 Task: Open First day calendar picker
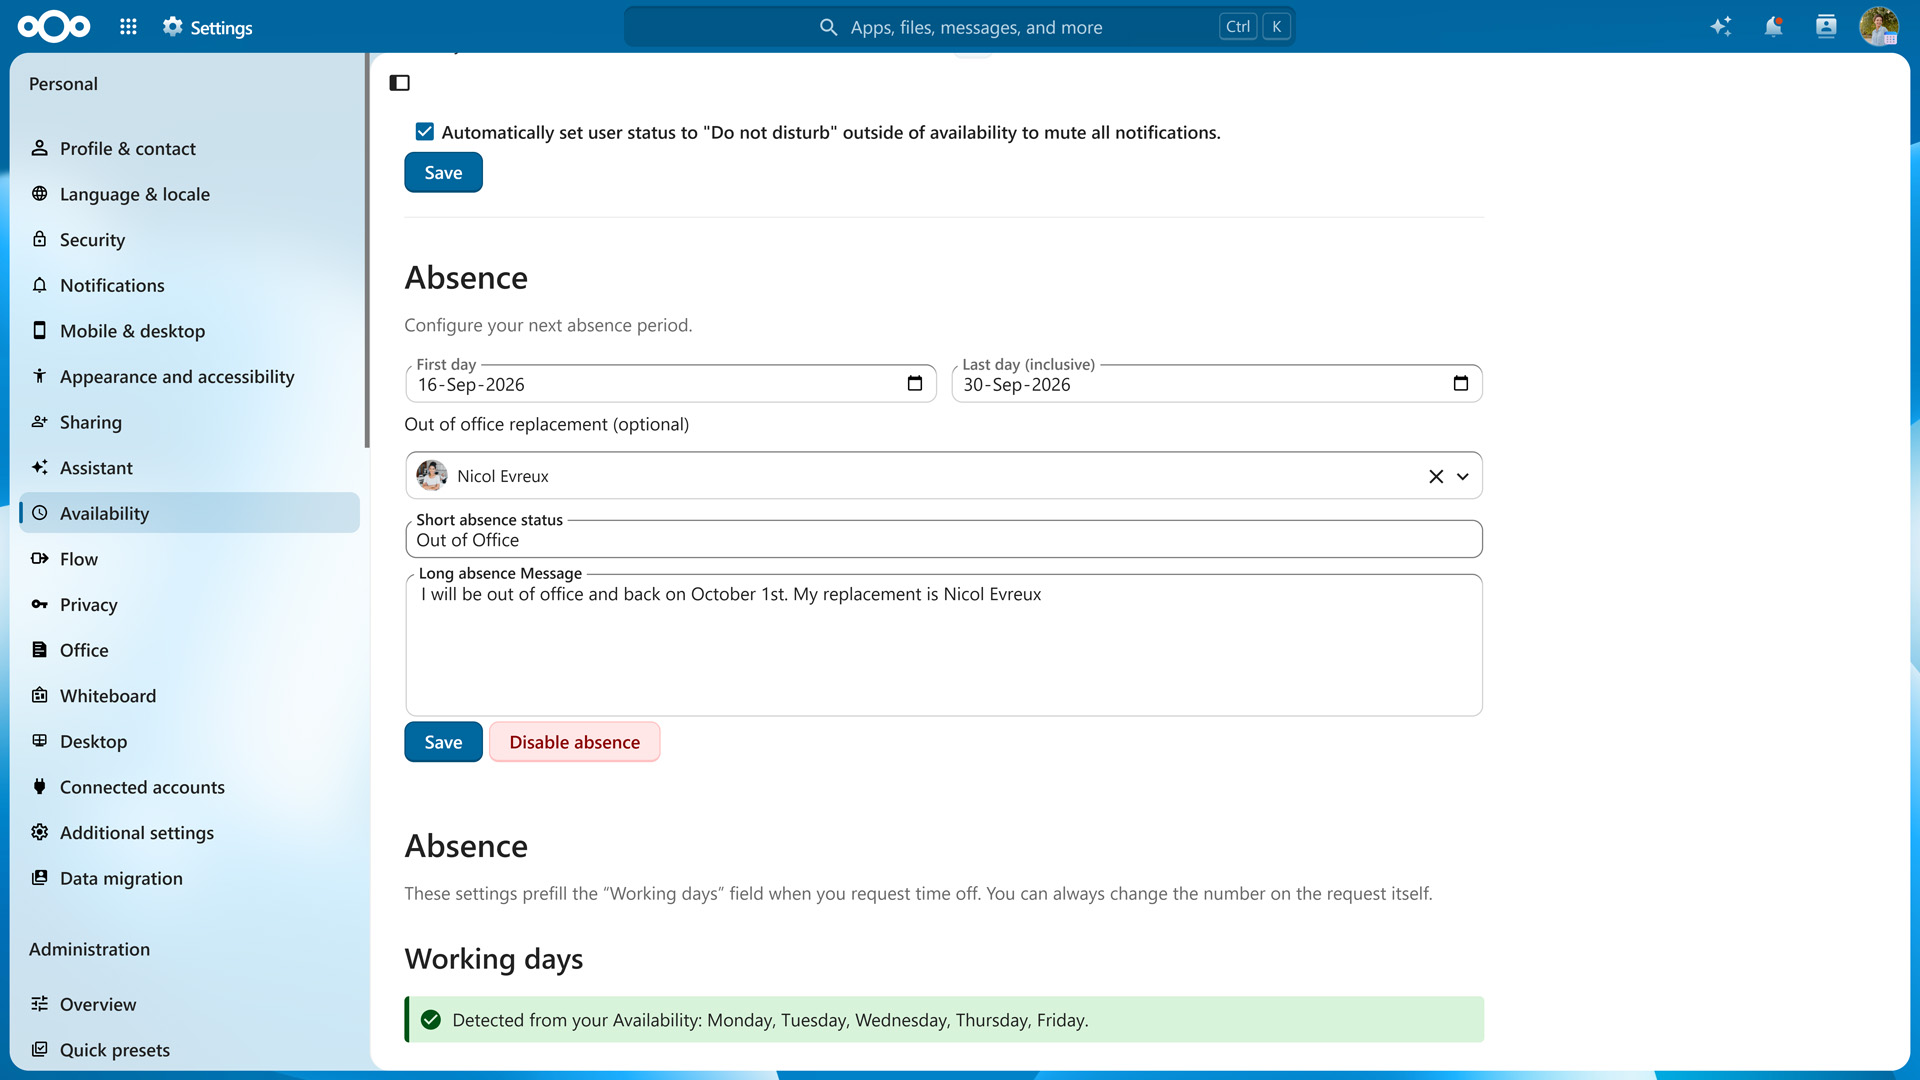click(914, 384)
